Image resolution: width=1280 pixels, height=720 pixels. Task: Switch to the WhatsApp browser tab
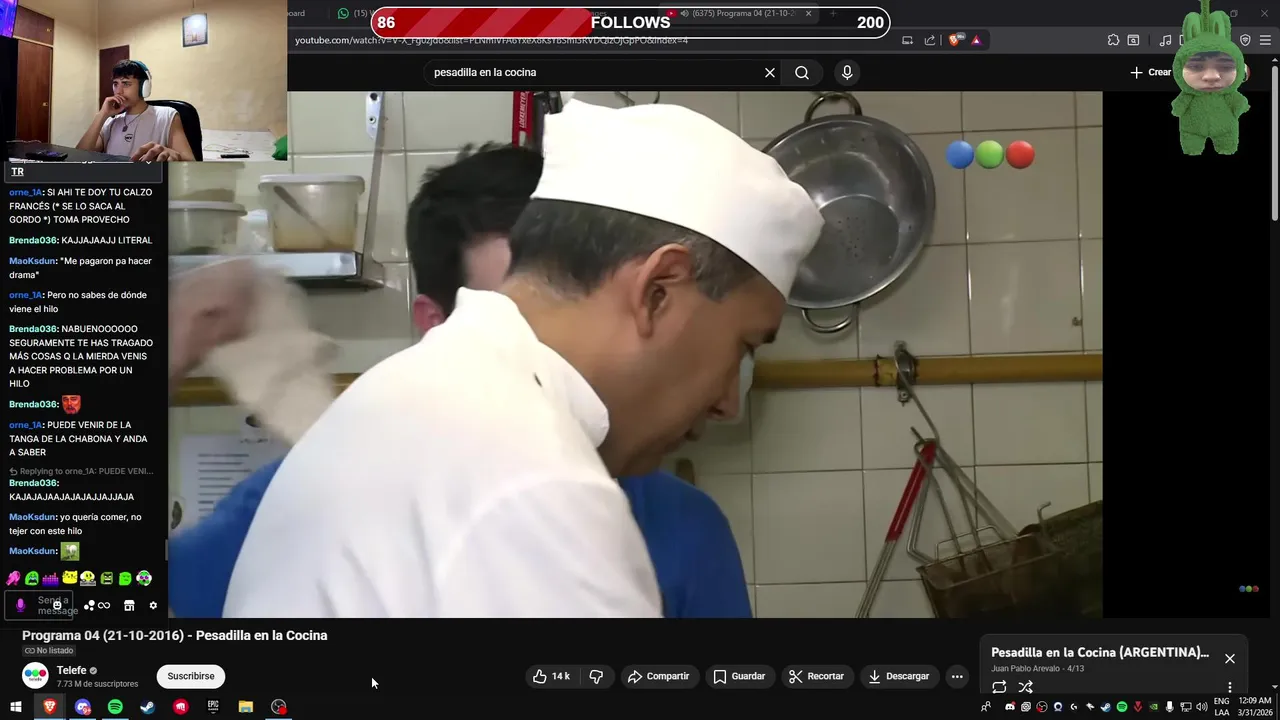[x=355, y=13]
